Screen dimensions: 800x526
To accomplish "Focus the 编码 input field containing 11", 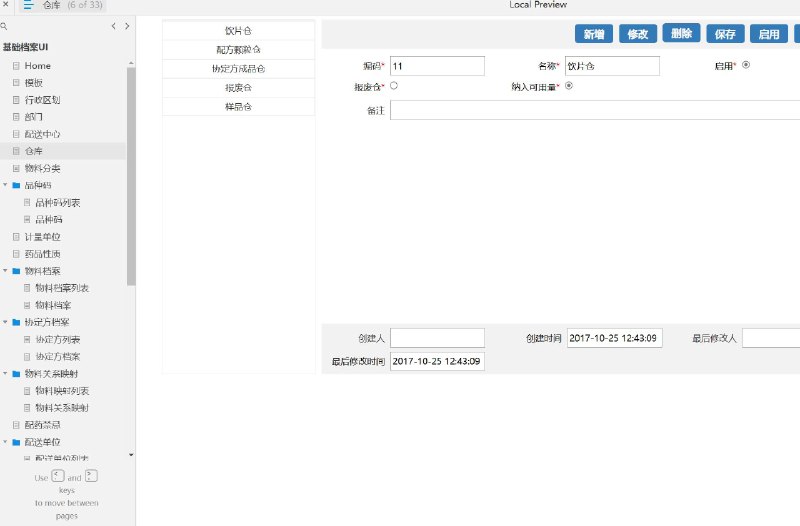I will pos(437,66).
